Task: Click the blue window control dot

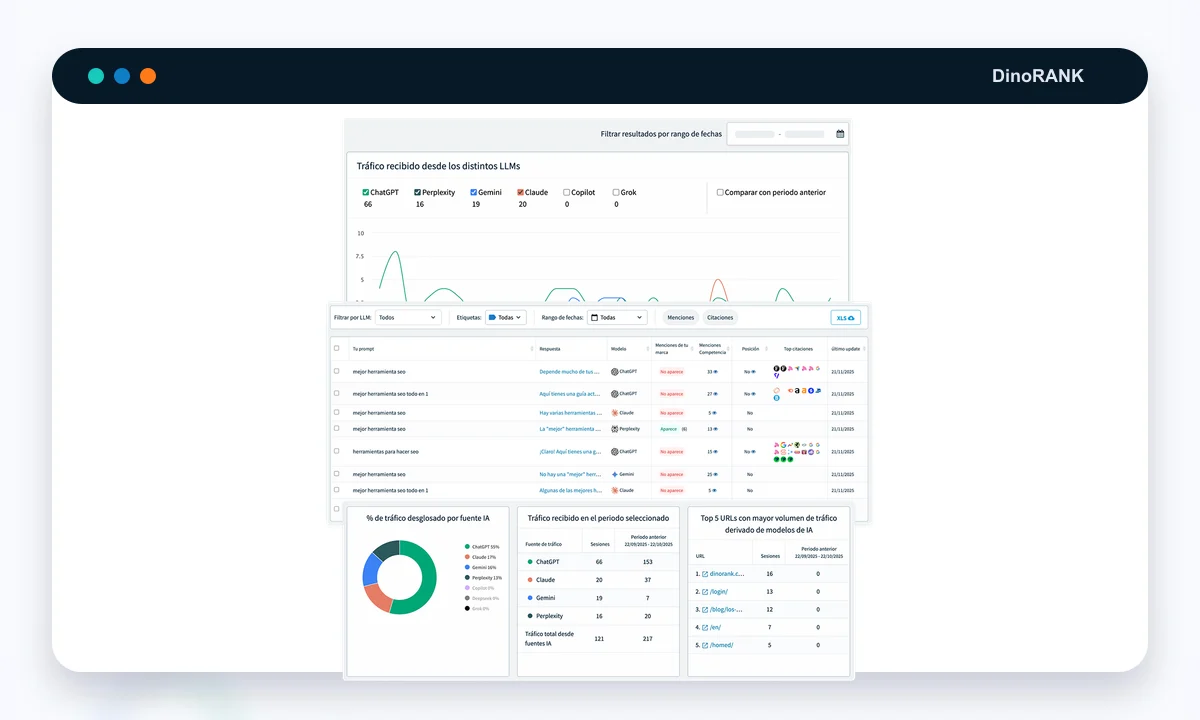Action: [122, 76]
